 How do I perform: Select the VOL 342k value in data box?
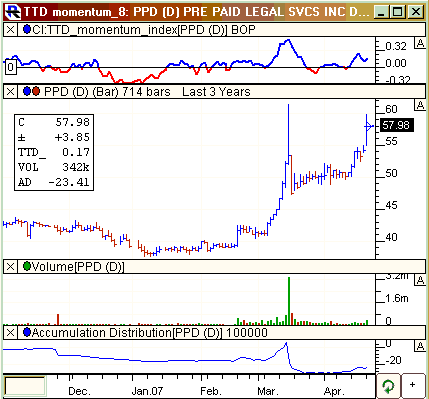click(76, 167)
